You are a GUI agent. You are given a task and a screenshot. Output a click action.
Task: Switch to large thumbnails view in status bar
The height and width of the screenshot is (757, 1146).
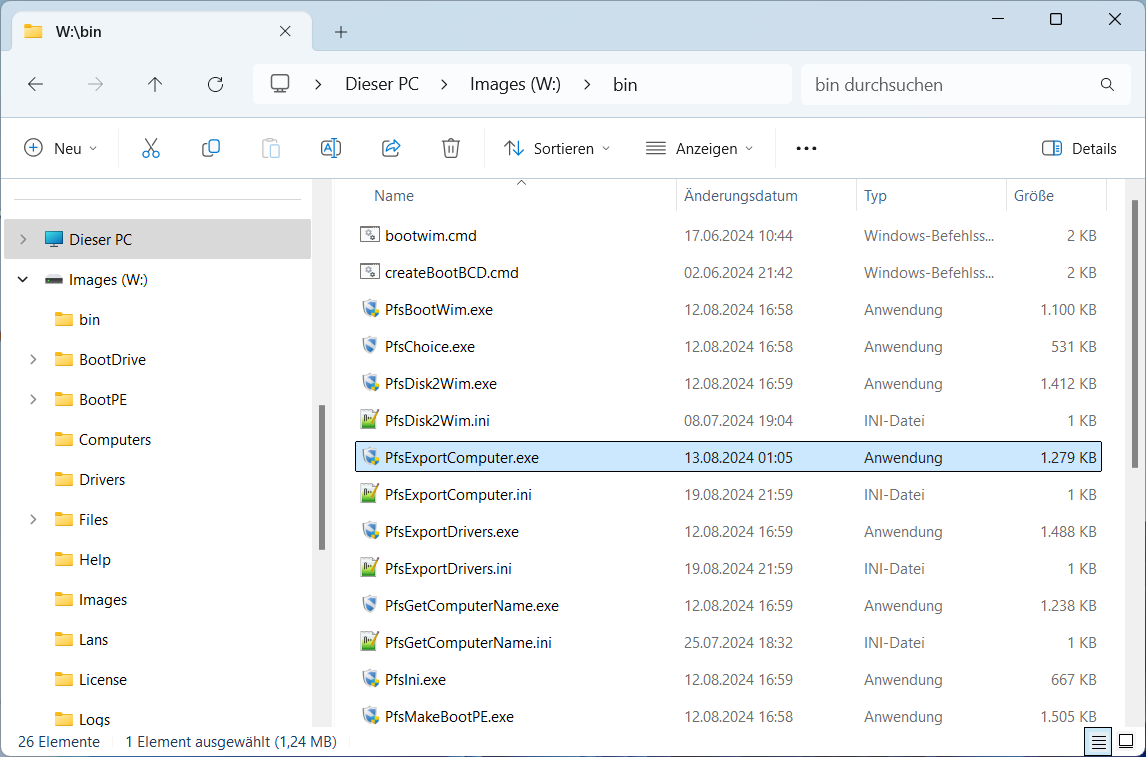click(x=1126, y=742)
